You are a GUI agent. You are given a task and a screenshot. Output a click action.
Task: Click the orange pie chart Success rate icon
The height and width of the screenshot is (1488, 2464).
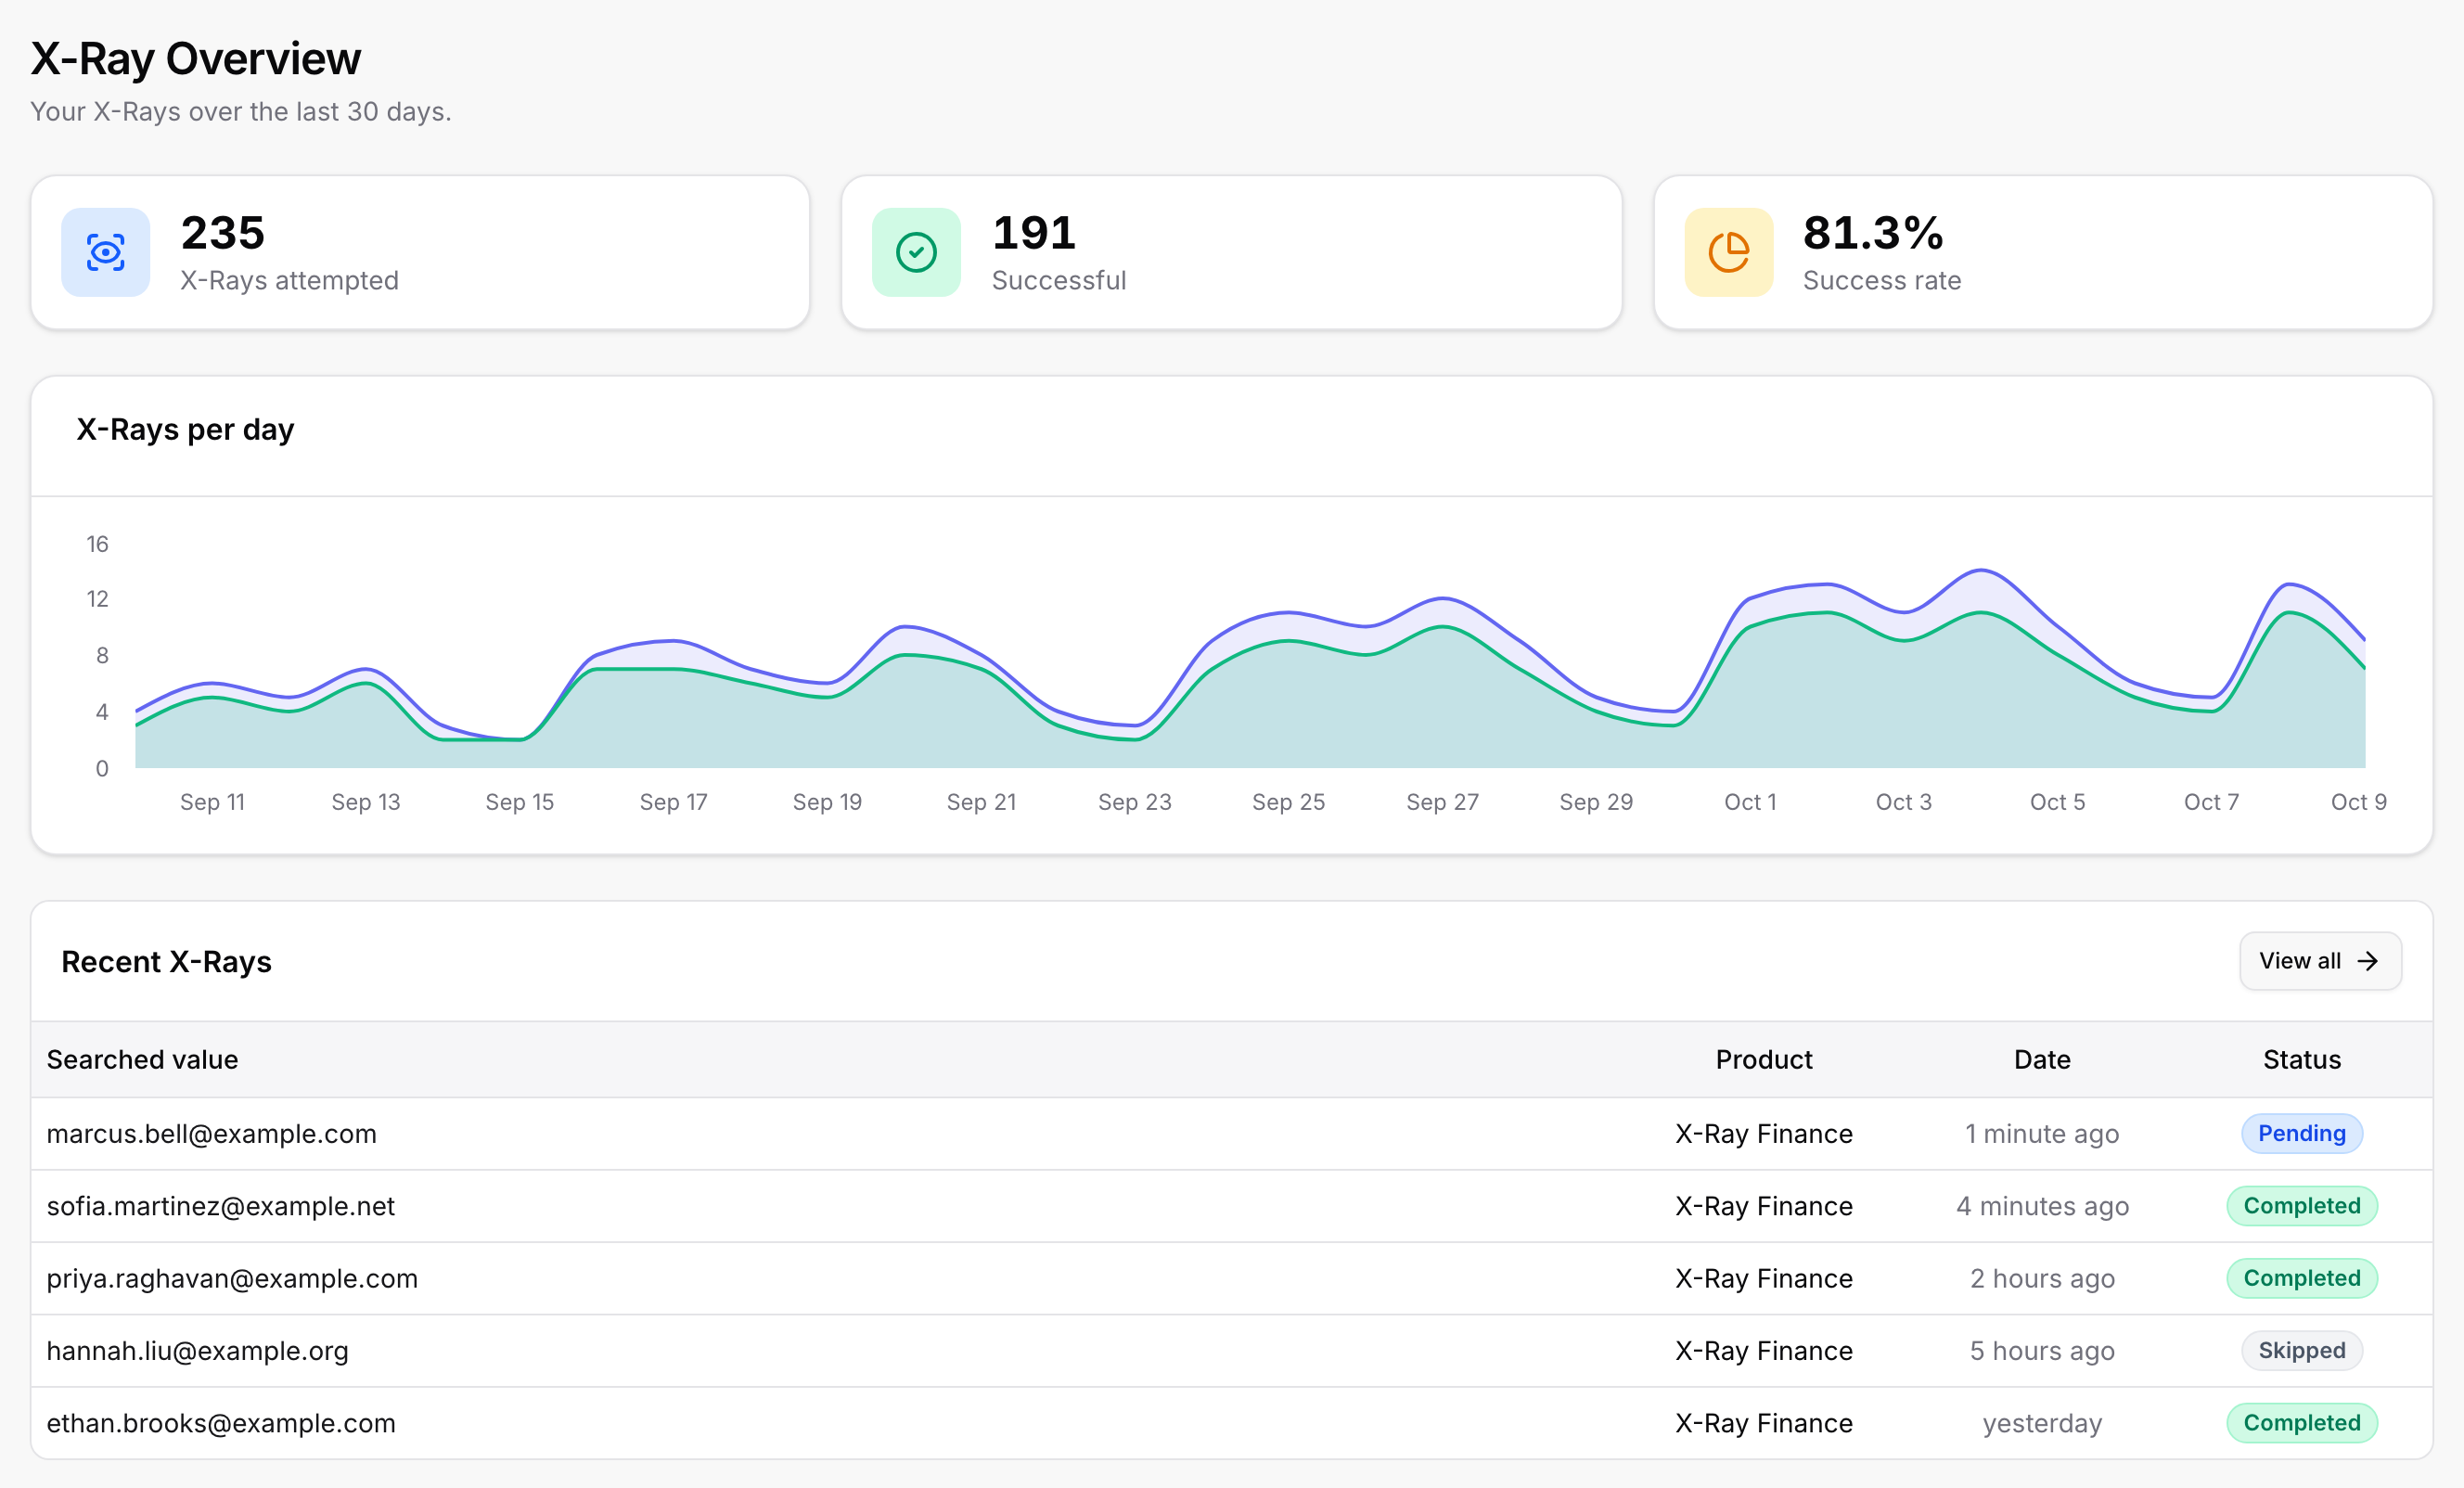click(x=1728, y=252)
